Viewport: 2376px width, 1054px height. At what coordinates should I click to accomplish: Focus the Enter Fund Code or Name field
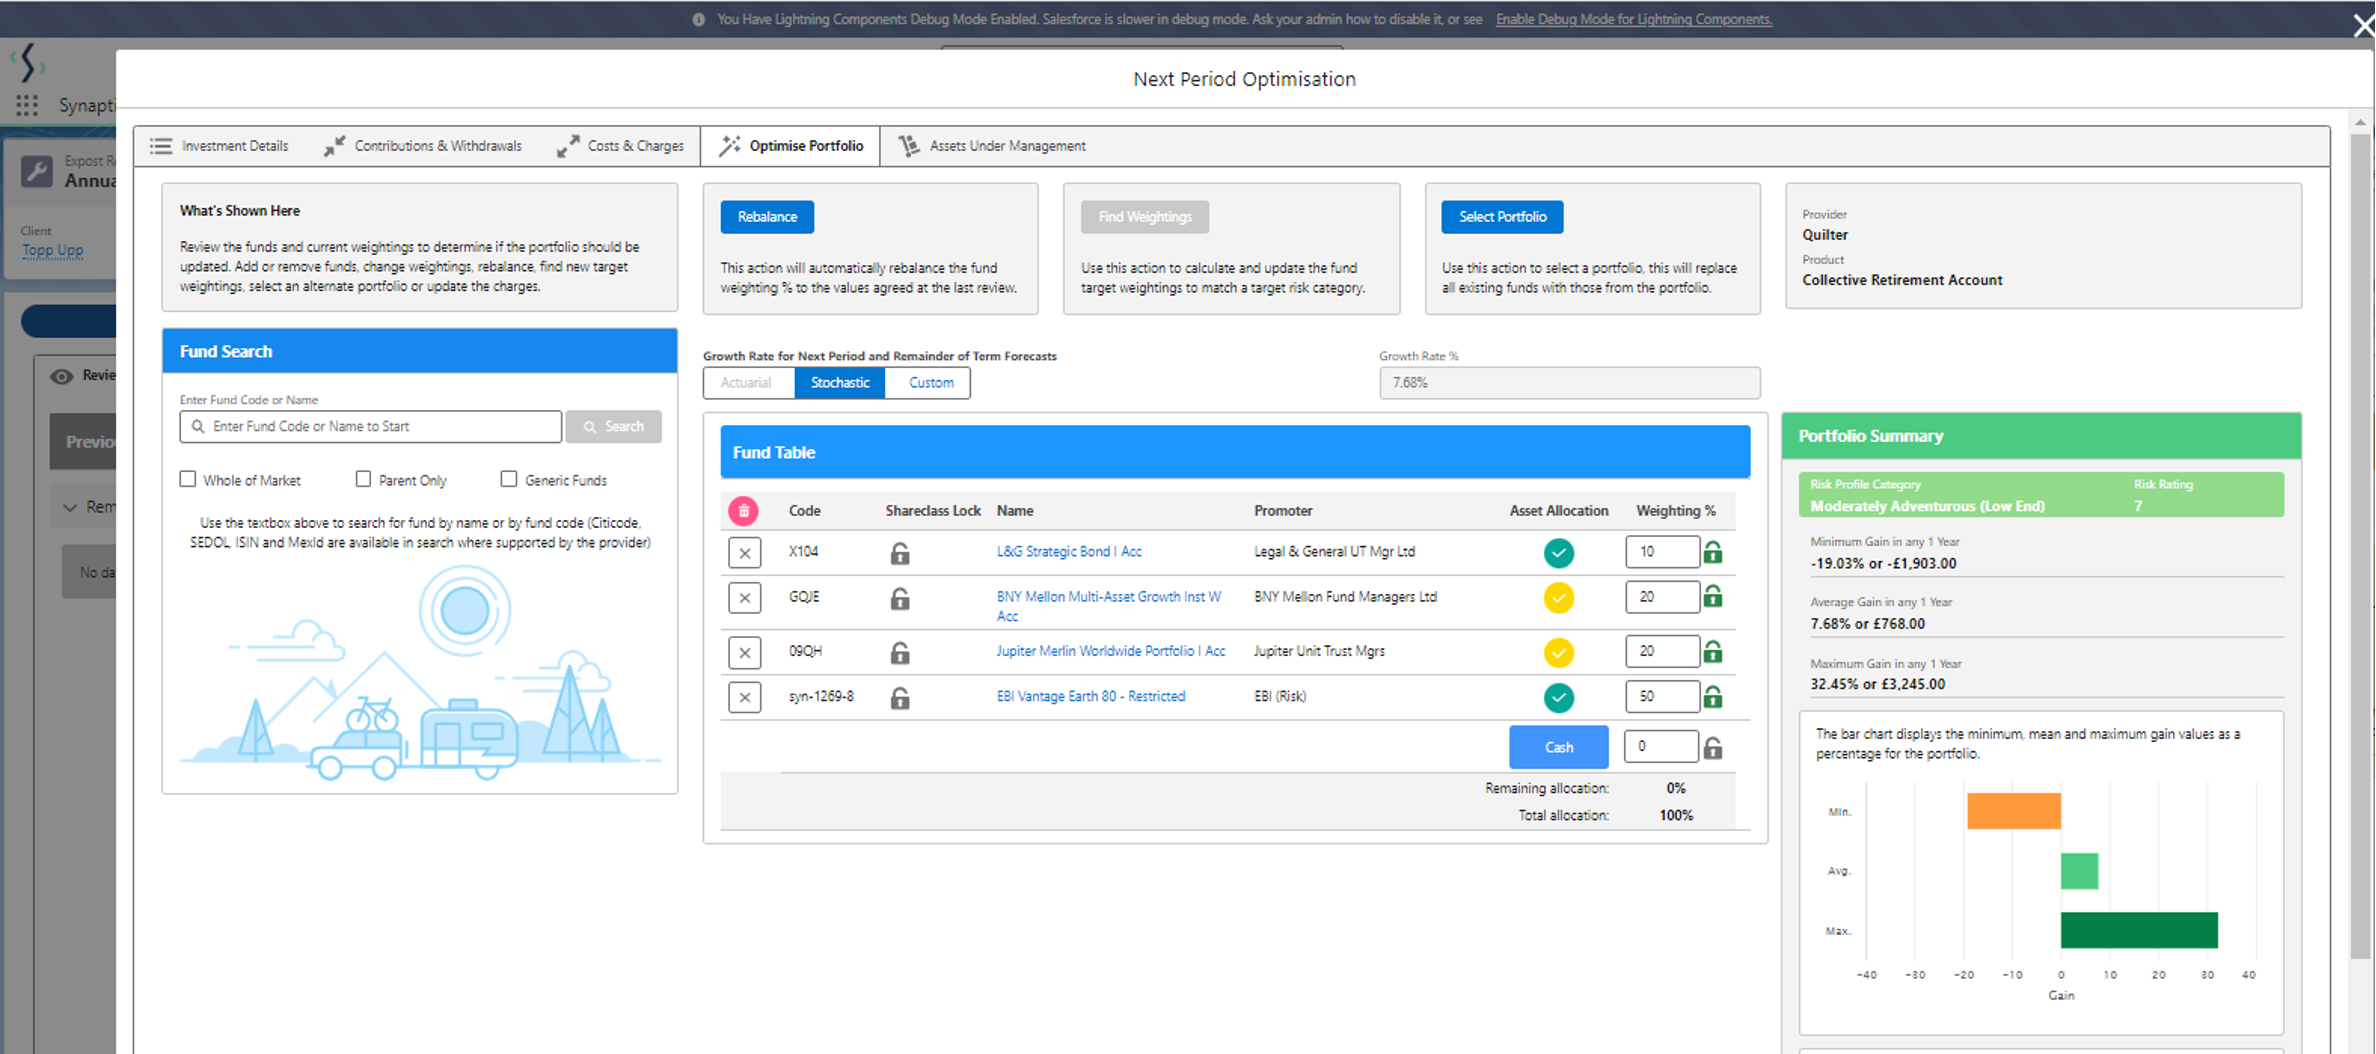pos(371,427)
